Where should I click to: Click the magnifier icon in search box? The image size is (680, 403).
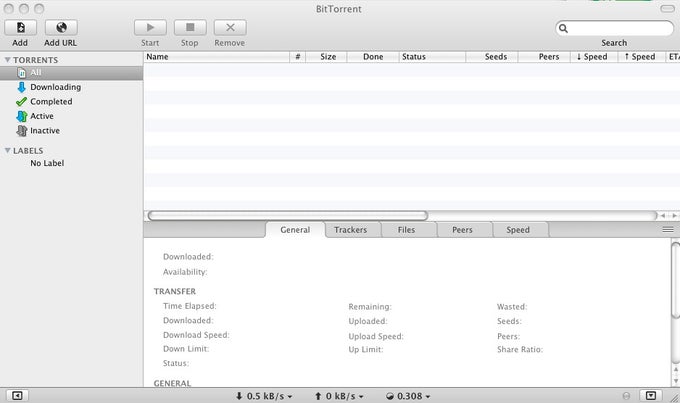(563, 29)
